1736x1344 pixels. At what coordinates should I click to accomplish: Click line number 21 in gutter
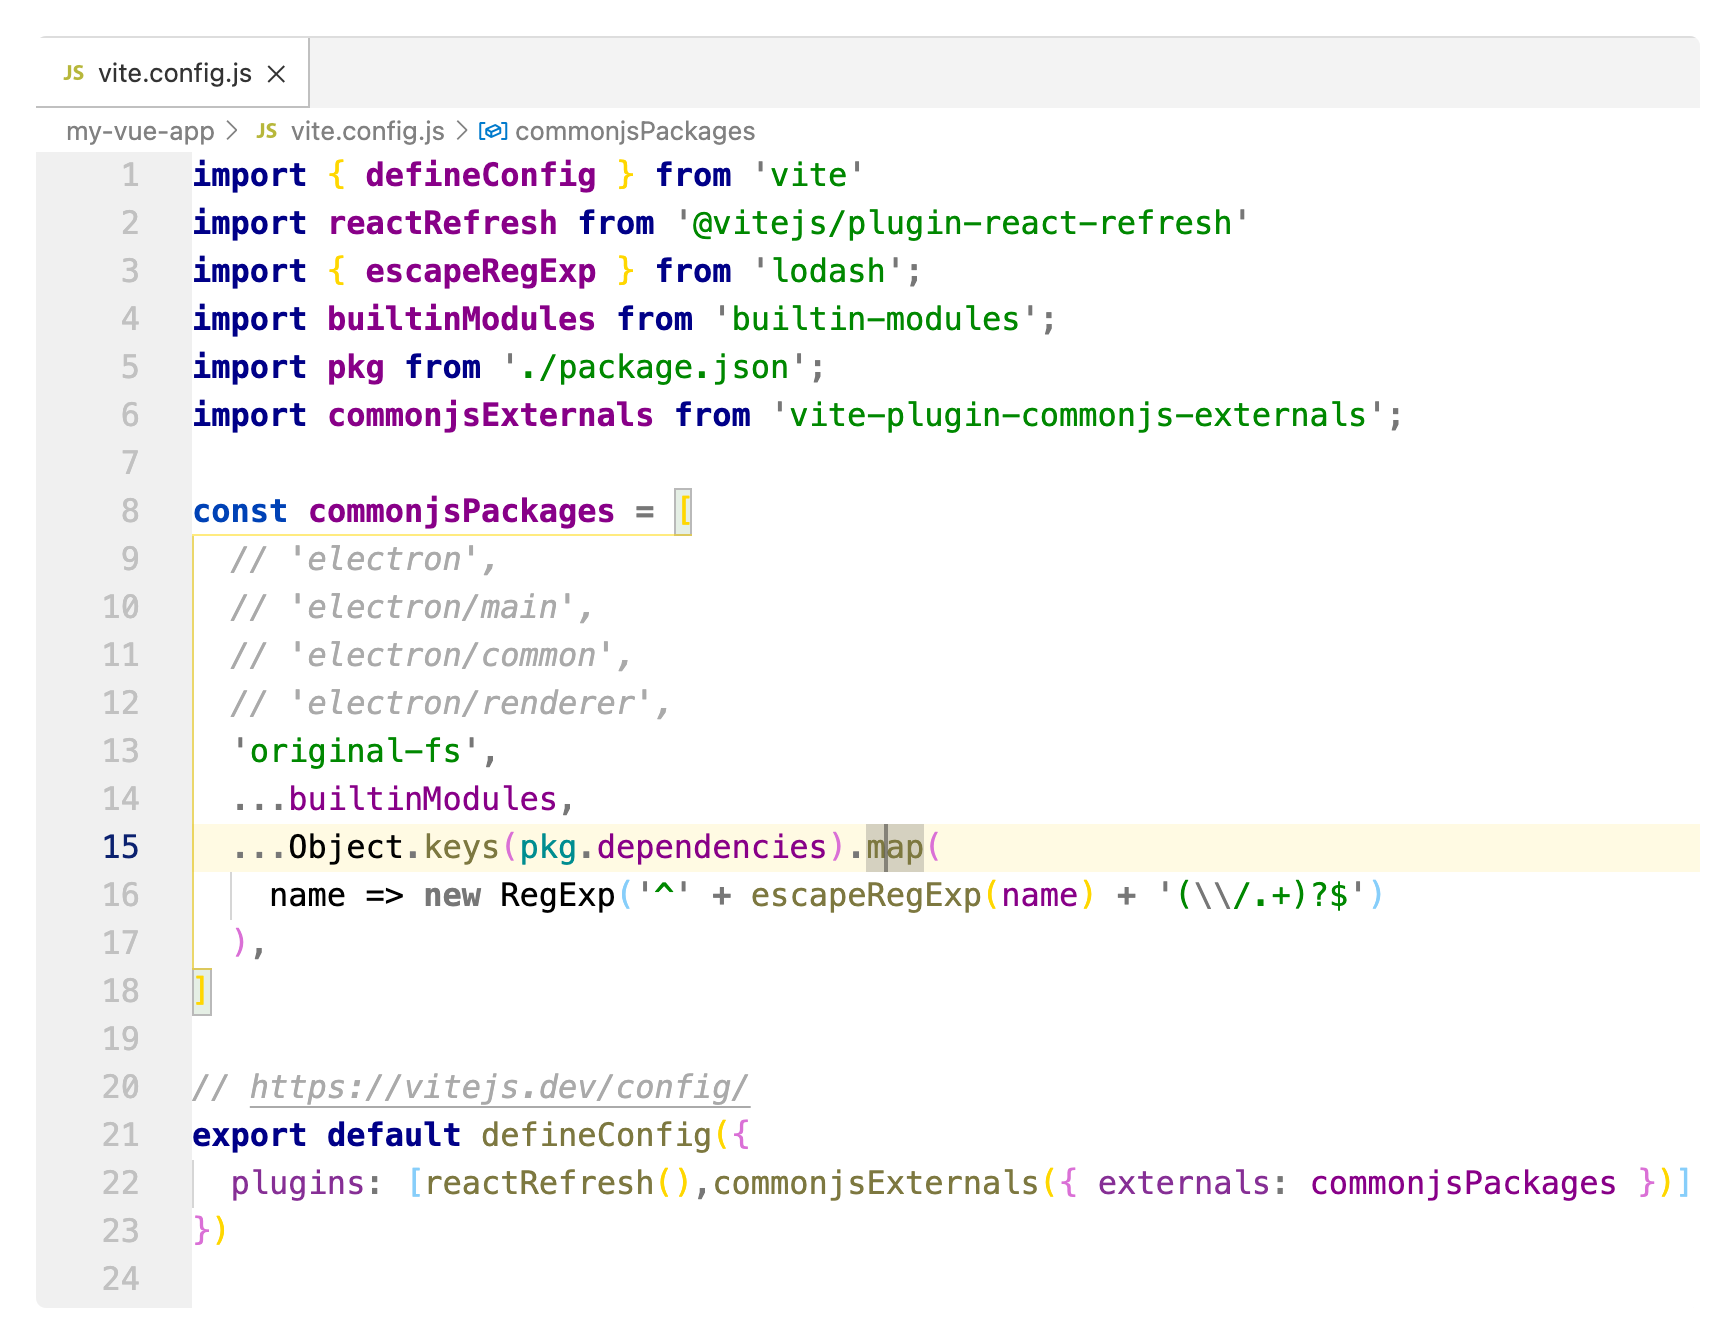(x=121, y=1135)
